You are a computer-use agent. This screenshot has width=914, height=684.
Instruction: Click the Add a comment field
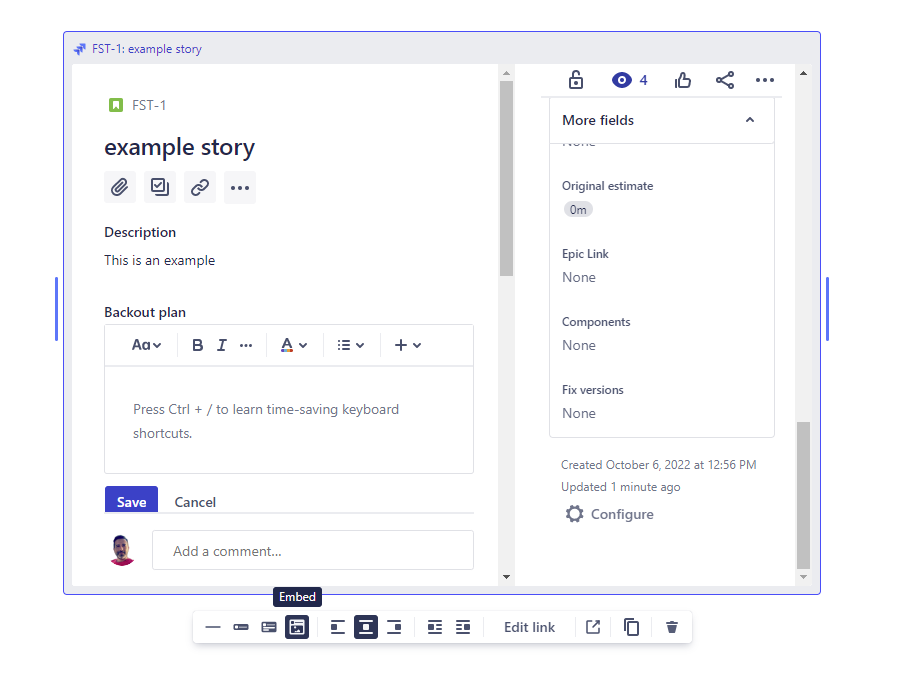click(313, 550)
